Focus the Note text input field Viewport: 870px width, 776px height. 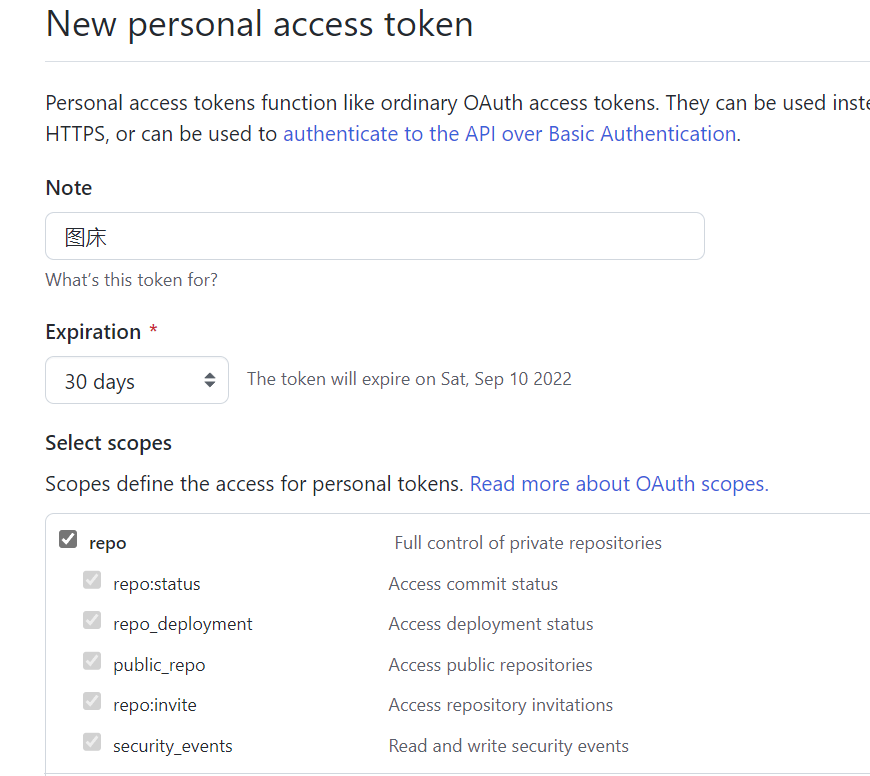(x=375, y=236)
